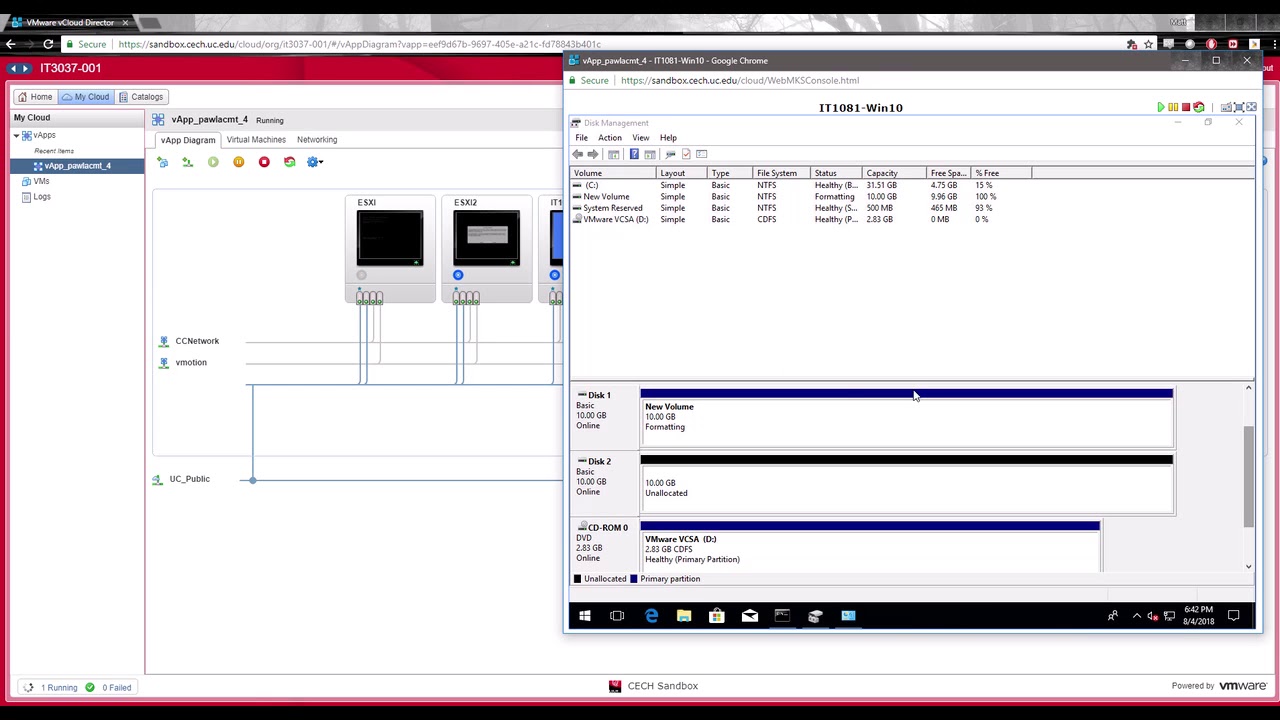The height and width of the screenshot is (720, 1280).
Task: Click Back arrow in Disk Management toolbar
Action: 577,154
